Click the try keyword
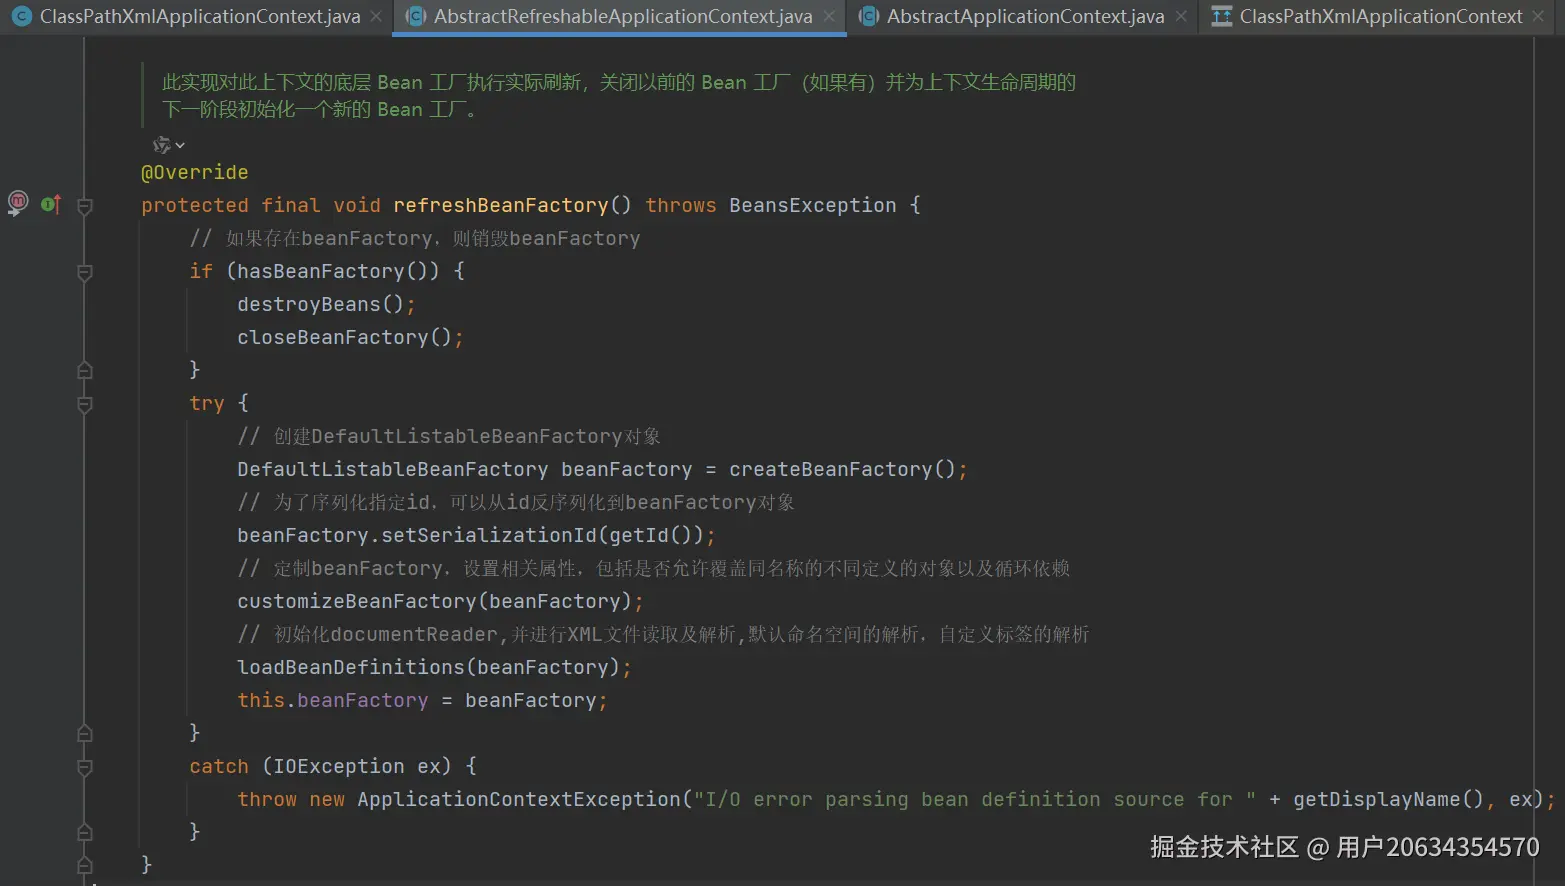 pos(207,403)
